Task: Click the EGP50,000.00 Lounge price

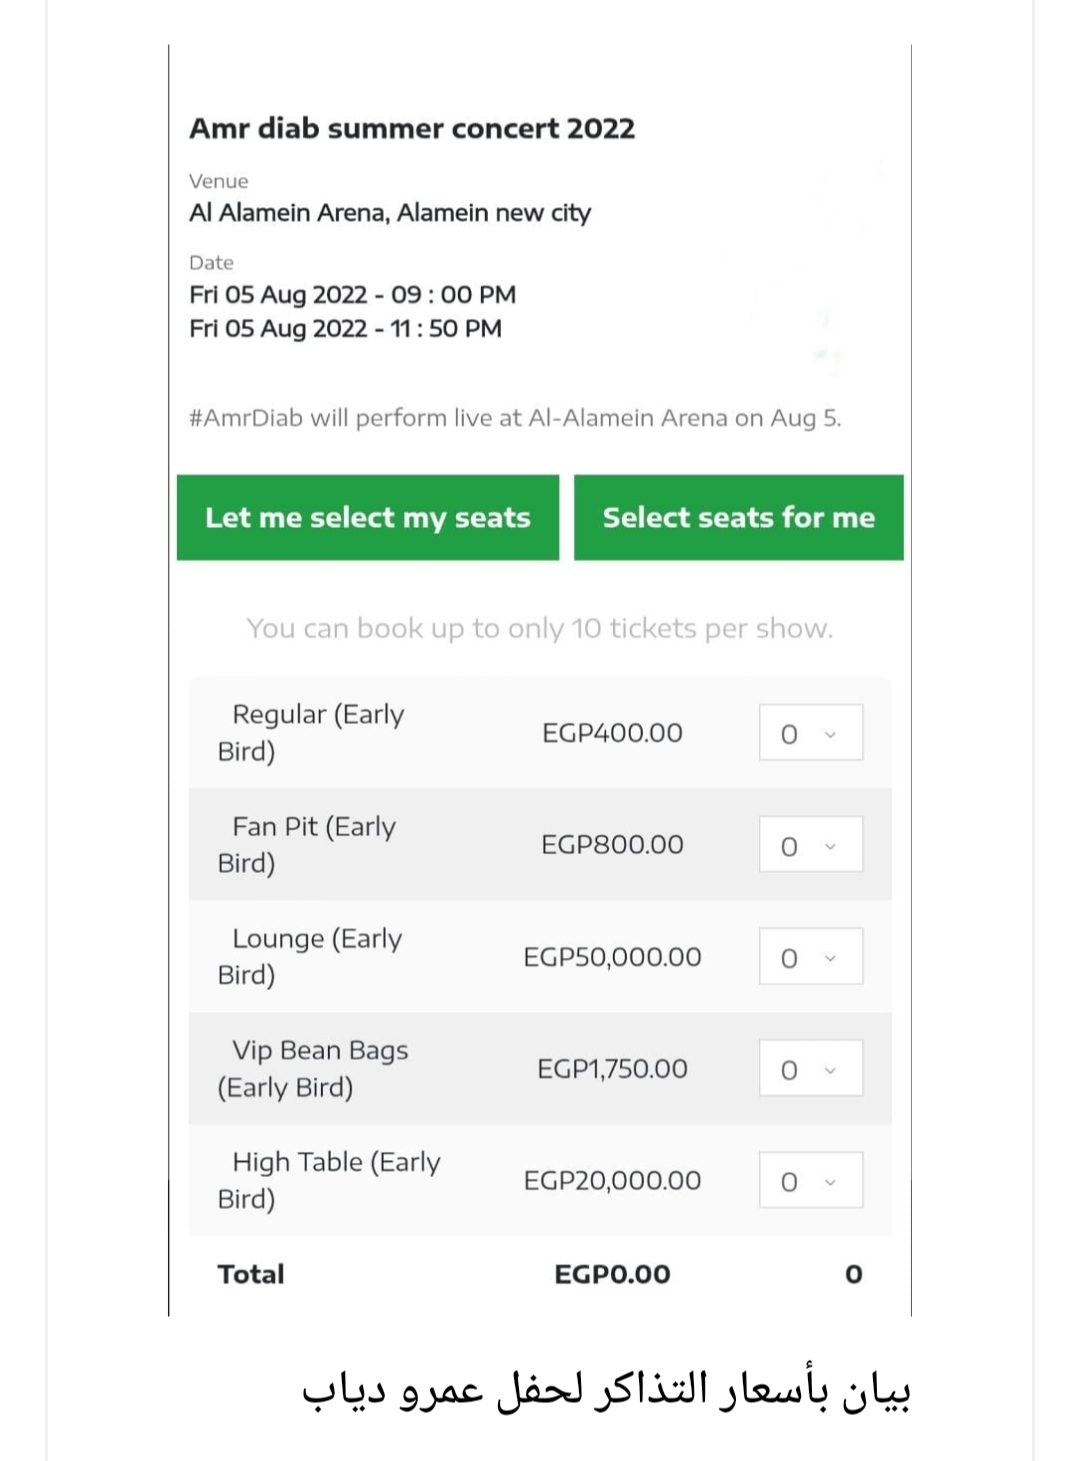Action: [612, 957]
